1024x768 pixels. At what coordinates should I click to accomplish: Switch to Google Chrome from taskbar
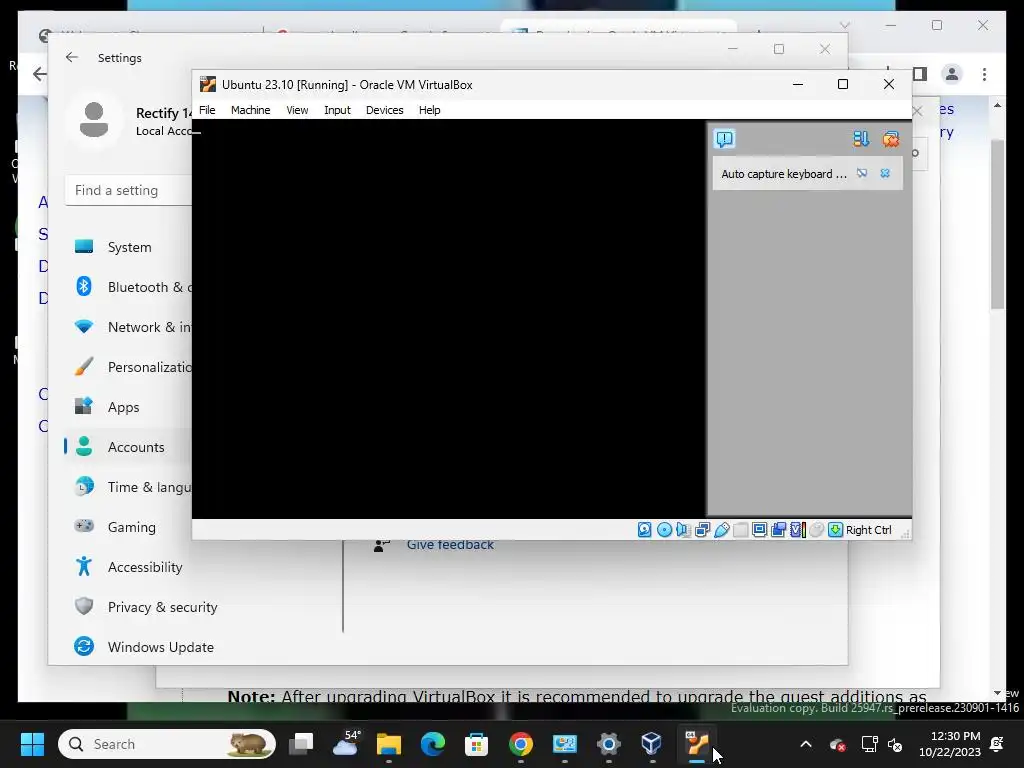[x=520, y=744]
